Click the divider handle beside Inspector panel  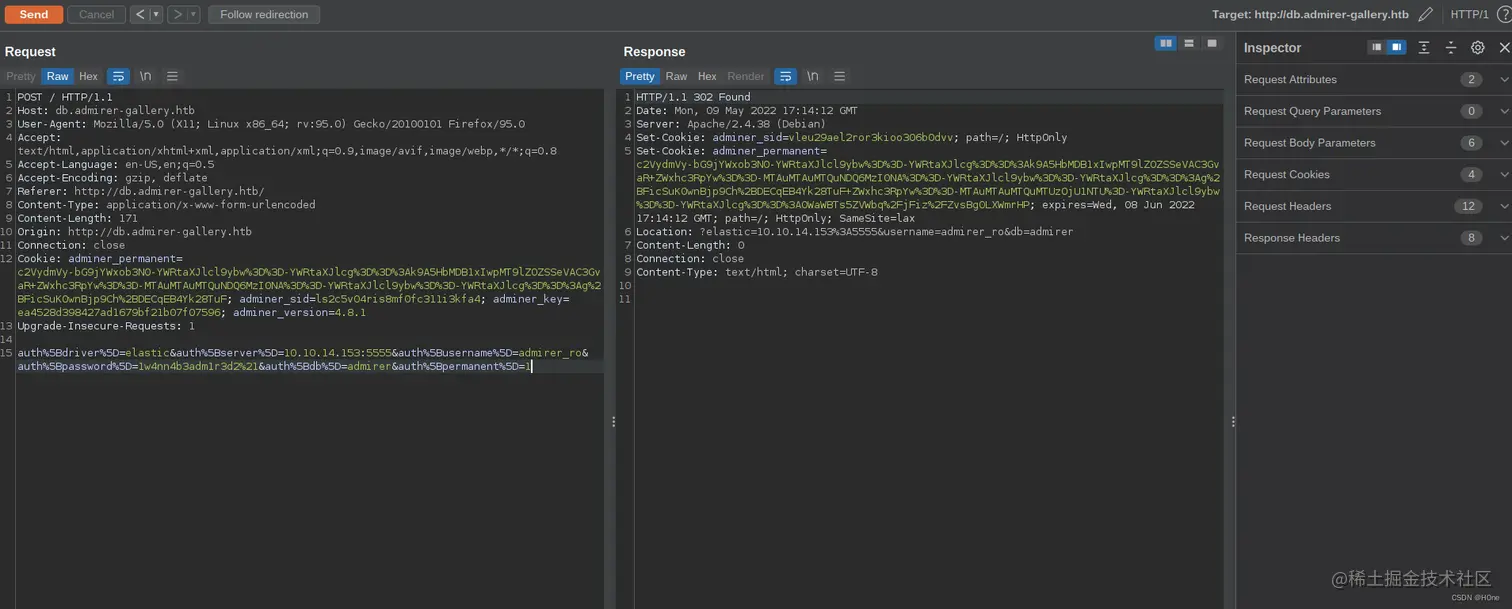tap(1234, 422)
